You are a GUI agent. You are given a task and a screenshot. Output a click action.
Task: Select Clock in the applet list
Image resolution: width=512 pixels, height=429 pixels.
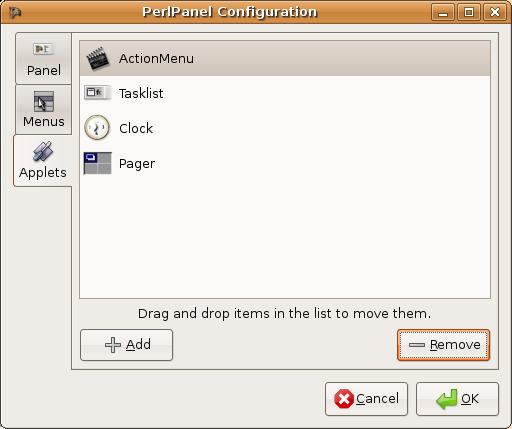(x=285, y=128)
